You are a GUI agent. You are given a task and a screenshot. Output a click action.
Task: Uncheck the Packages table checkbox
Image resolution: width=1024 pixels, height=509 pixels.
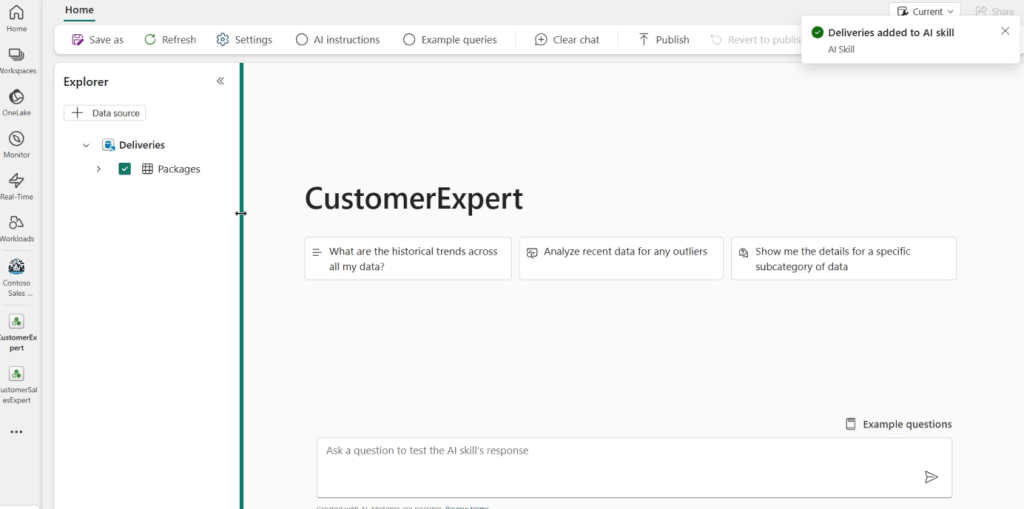click(x=125, y=169)
